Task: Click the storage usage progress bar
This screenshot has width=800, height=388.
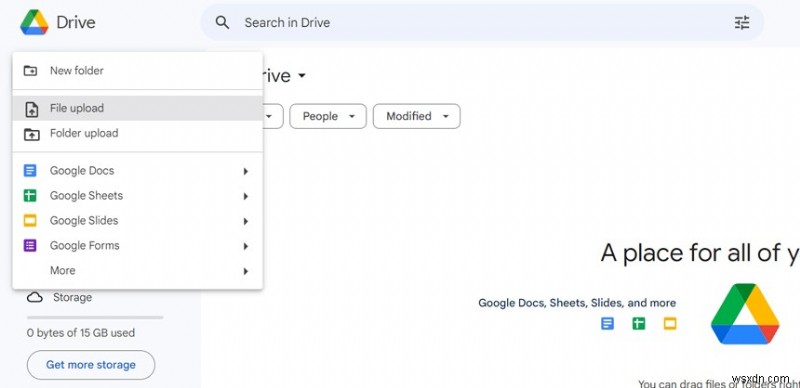Action: pyautogui.click(x=95, y=318)
